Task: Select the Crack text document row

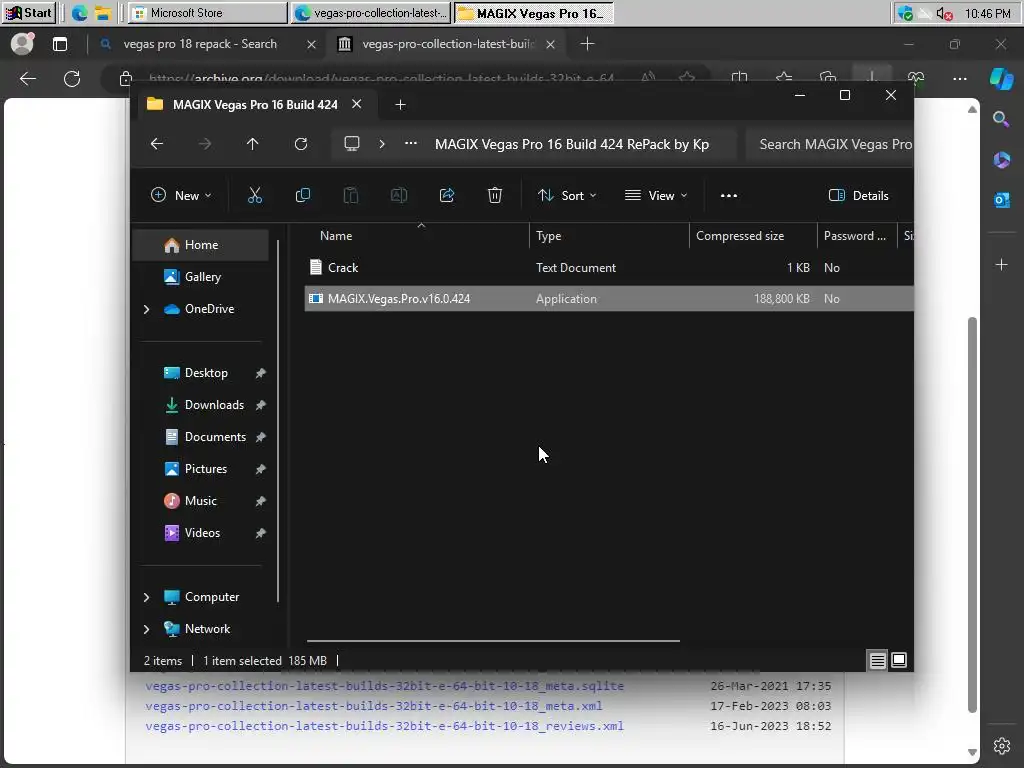Action: [x=609, y=268]
